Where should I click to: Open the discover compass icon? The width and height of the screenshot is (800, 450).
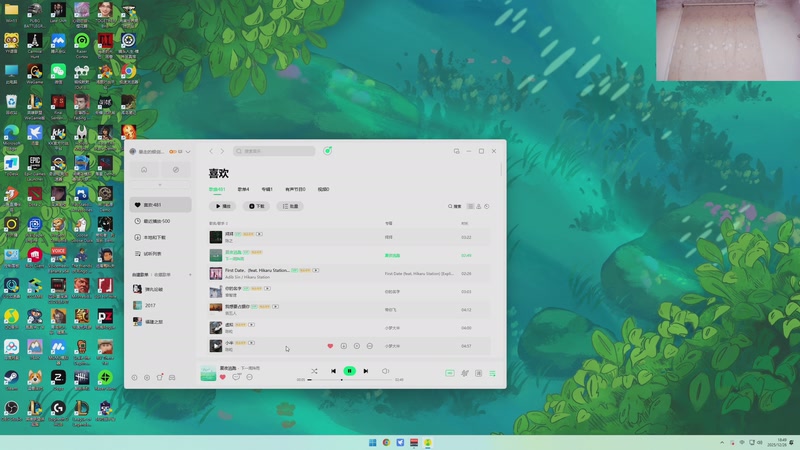pos(176,170)
